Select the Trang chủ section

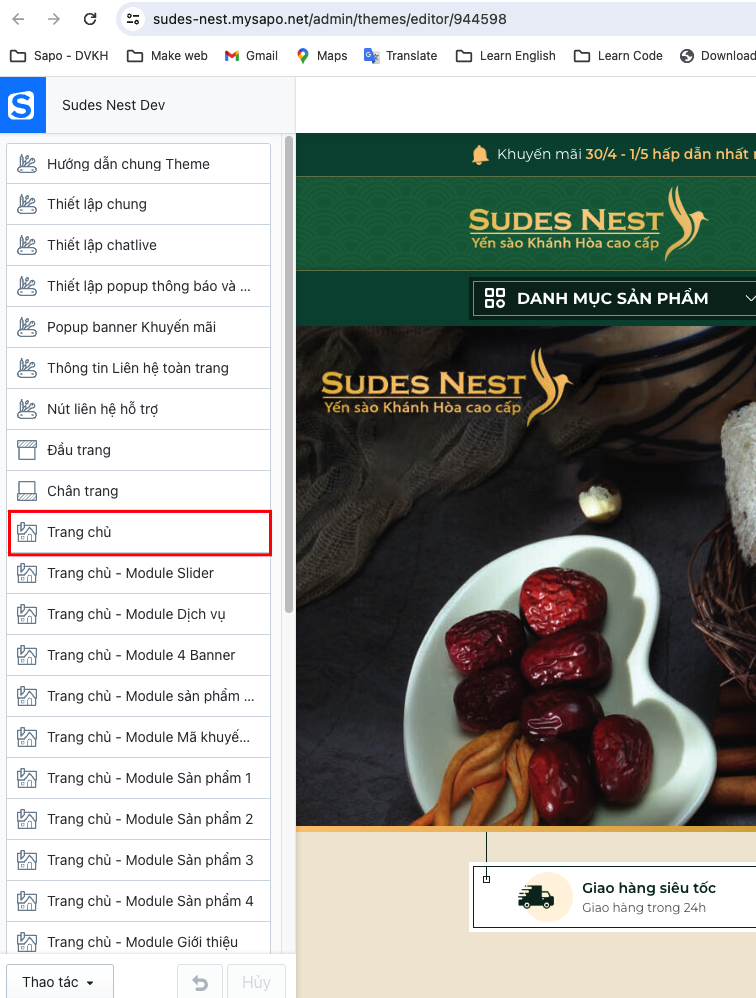pos(140,533)
